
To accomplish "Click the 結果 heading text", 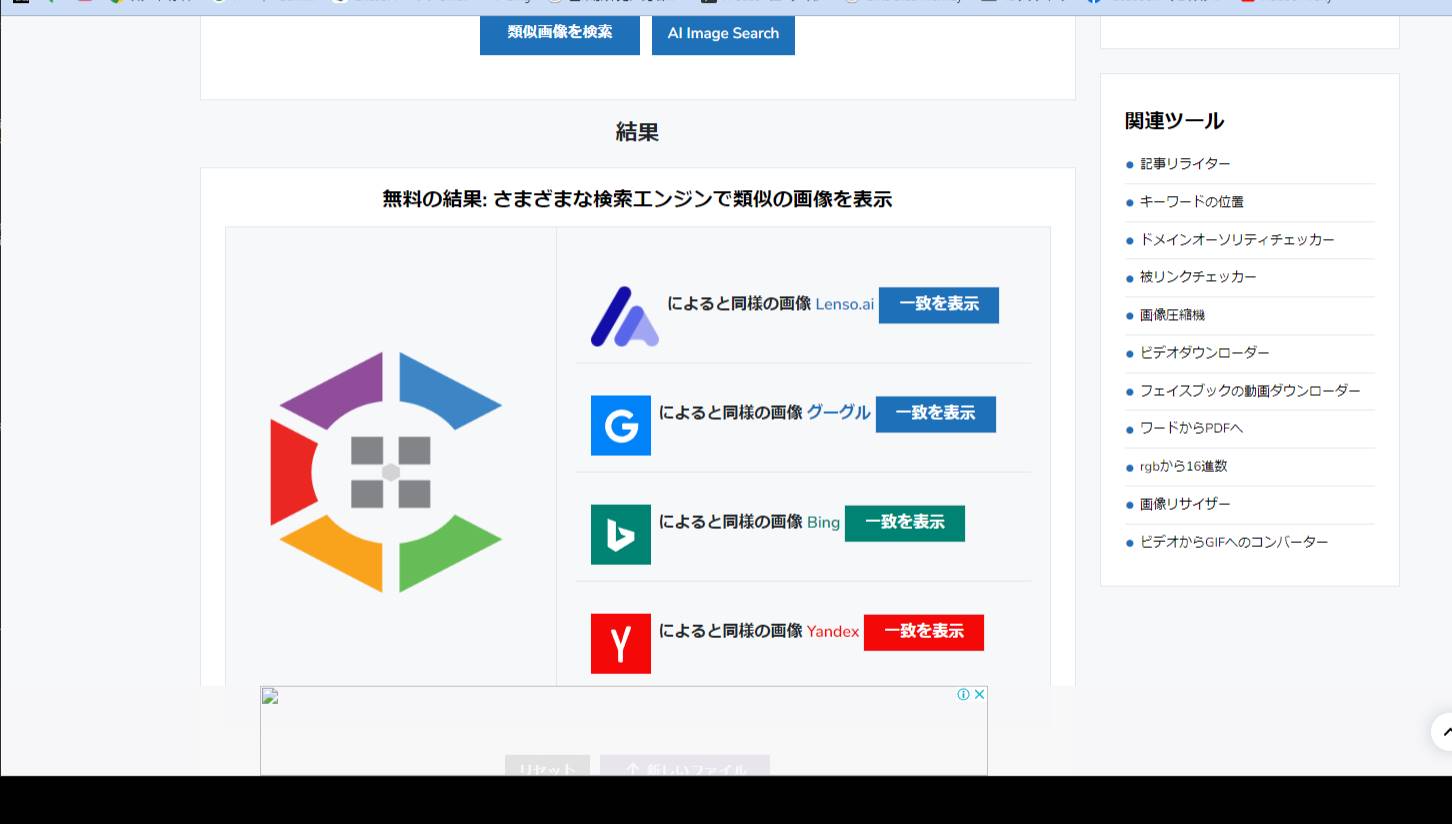I will point(637,132).
